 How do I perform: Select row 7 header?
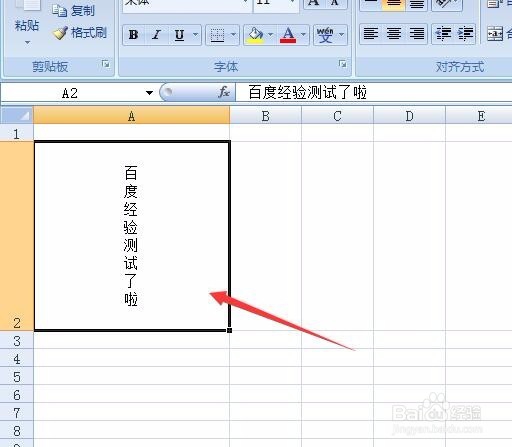pyautogui.click(x=17, y=412)
